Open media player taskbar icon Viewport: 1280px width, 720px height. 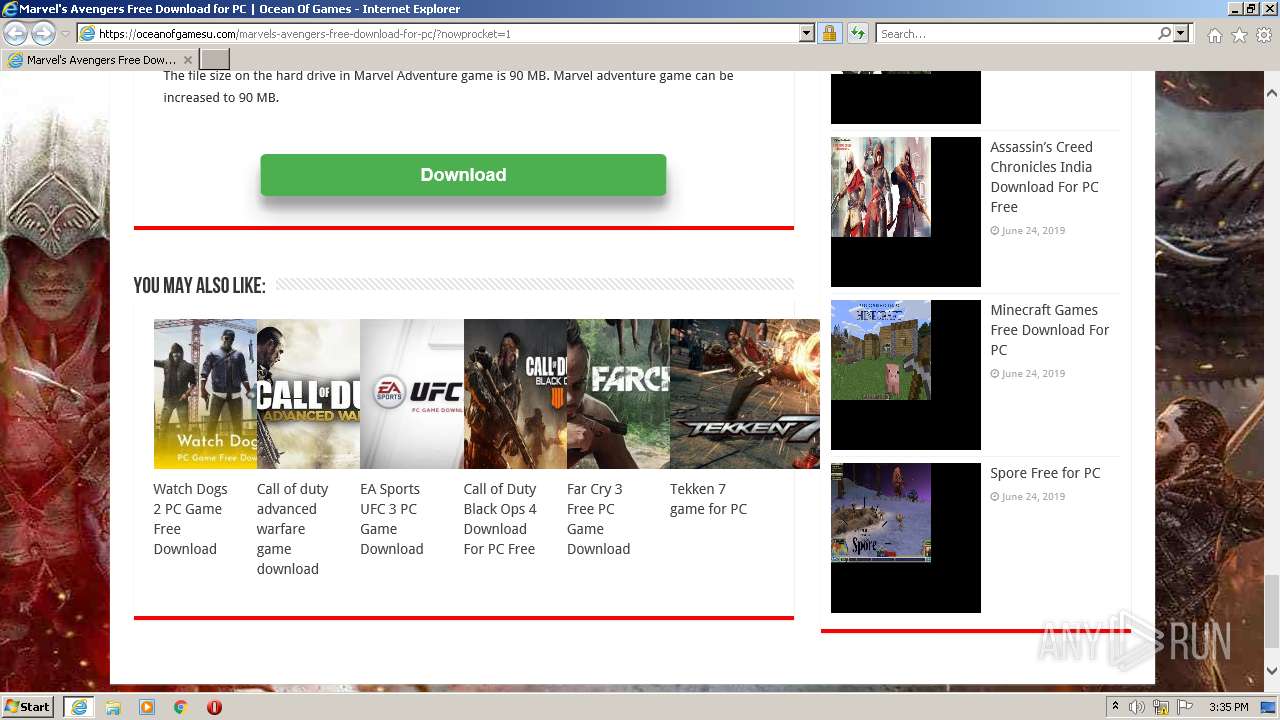tap(147, 707)
